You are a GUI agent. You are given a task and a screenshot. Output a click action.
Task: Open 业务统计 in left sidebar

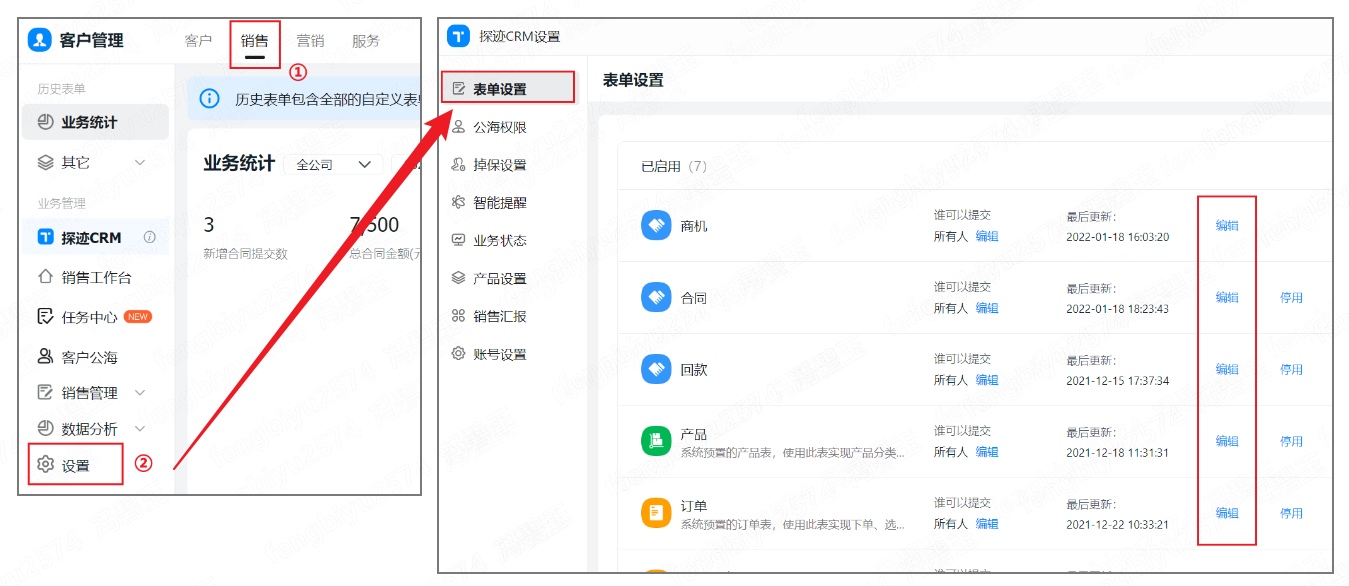(x=96, y=122)
